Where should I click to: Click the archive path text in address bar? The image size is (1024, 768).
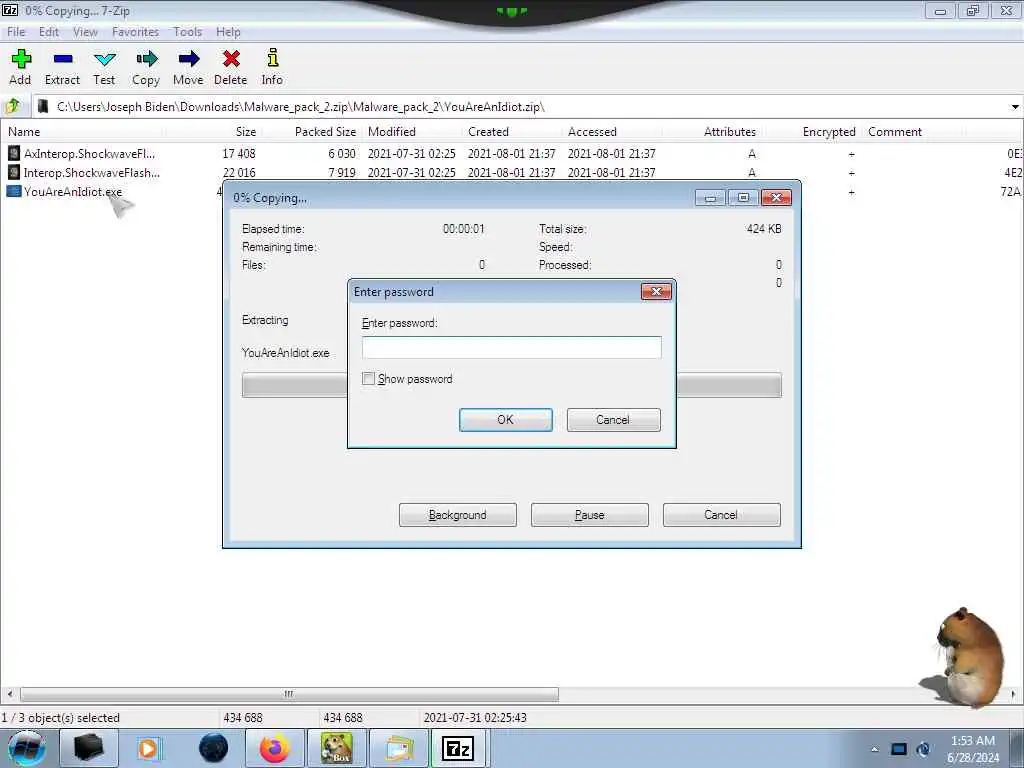pyautogui.click(x=300, y=107)
